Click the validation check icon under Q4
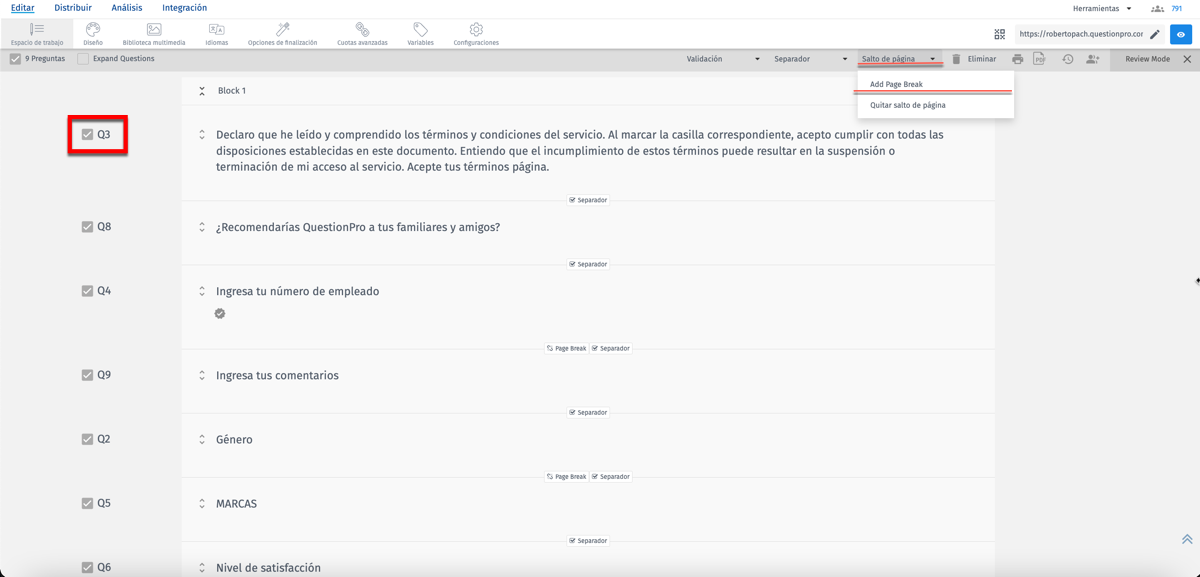This screenshot has height=577, width=1200. pos(220,313)
